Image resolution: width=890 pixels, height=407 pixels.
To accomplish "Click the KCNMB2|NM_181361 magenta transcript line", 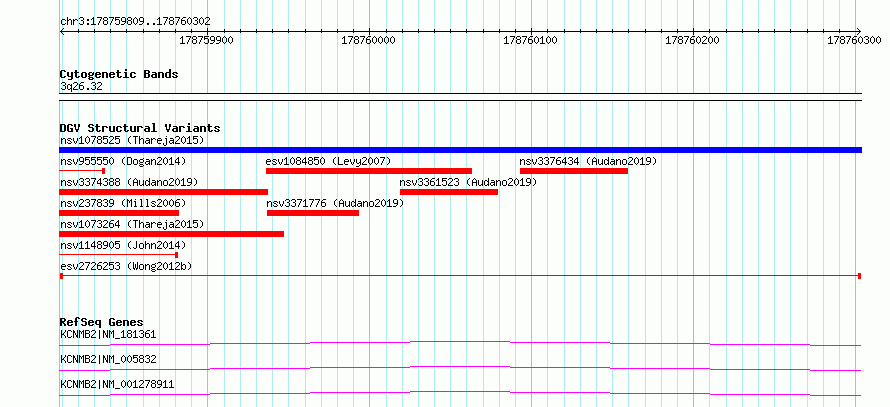I will [460, 343].
